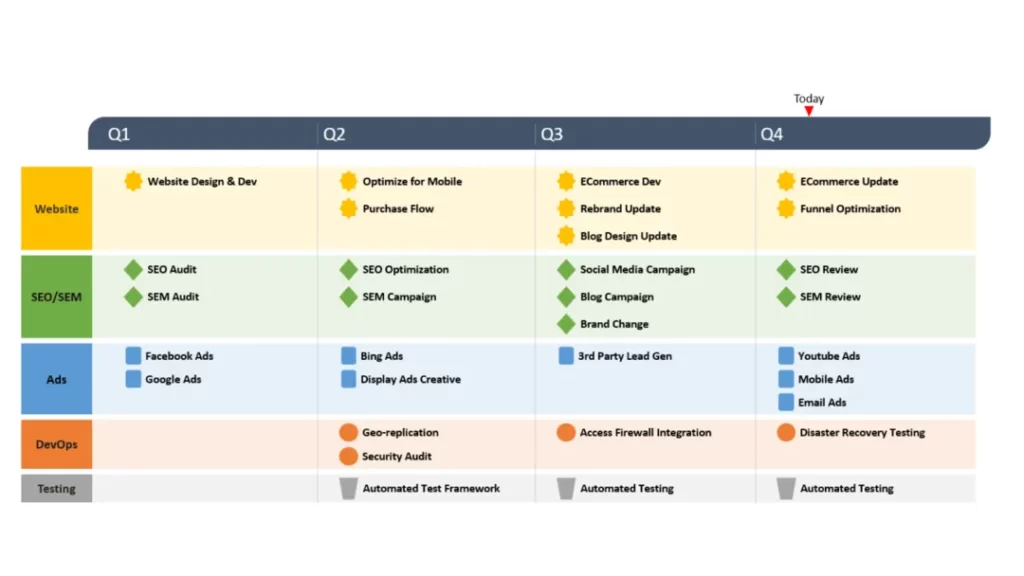Select the orange DevOps swimlane label
Image resolution: width=1024 pixels, height=576 pixels.
[x=56, y=444]
